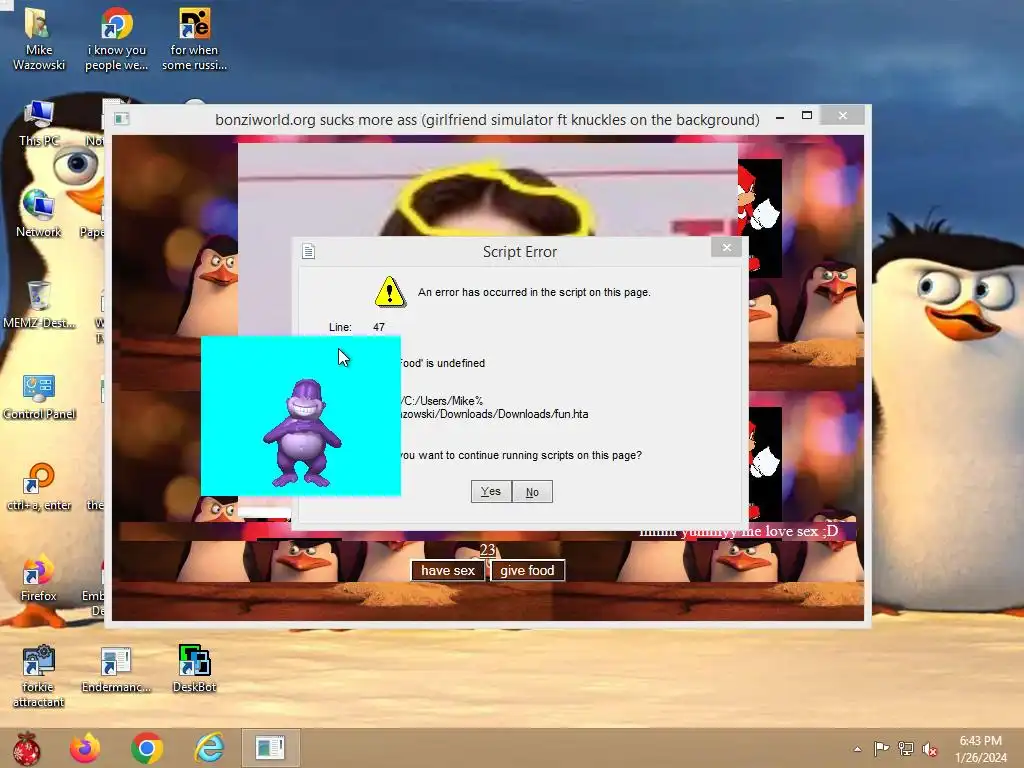Open the network tray icon
The image size is (1024, 768).
pos(906,749)
